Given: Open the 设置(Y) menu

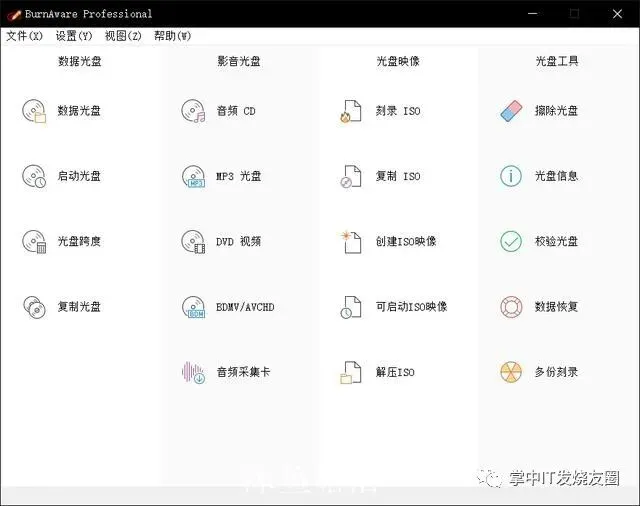Looking at the screenshot, I should point(74,36).
